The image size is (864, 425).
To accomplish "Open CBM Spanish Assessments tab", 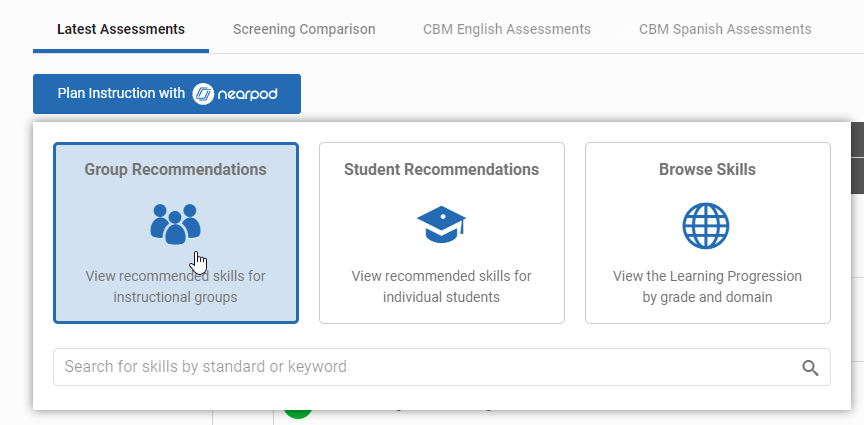I will point(725,29).
